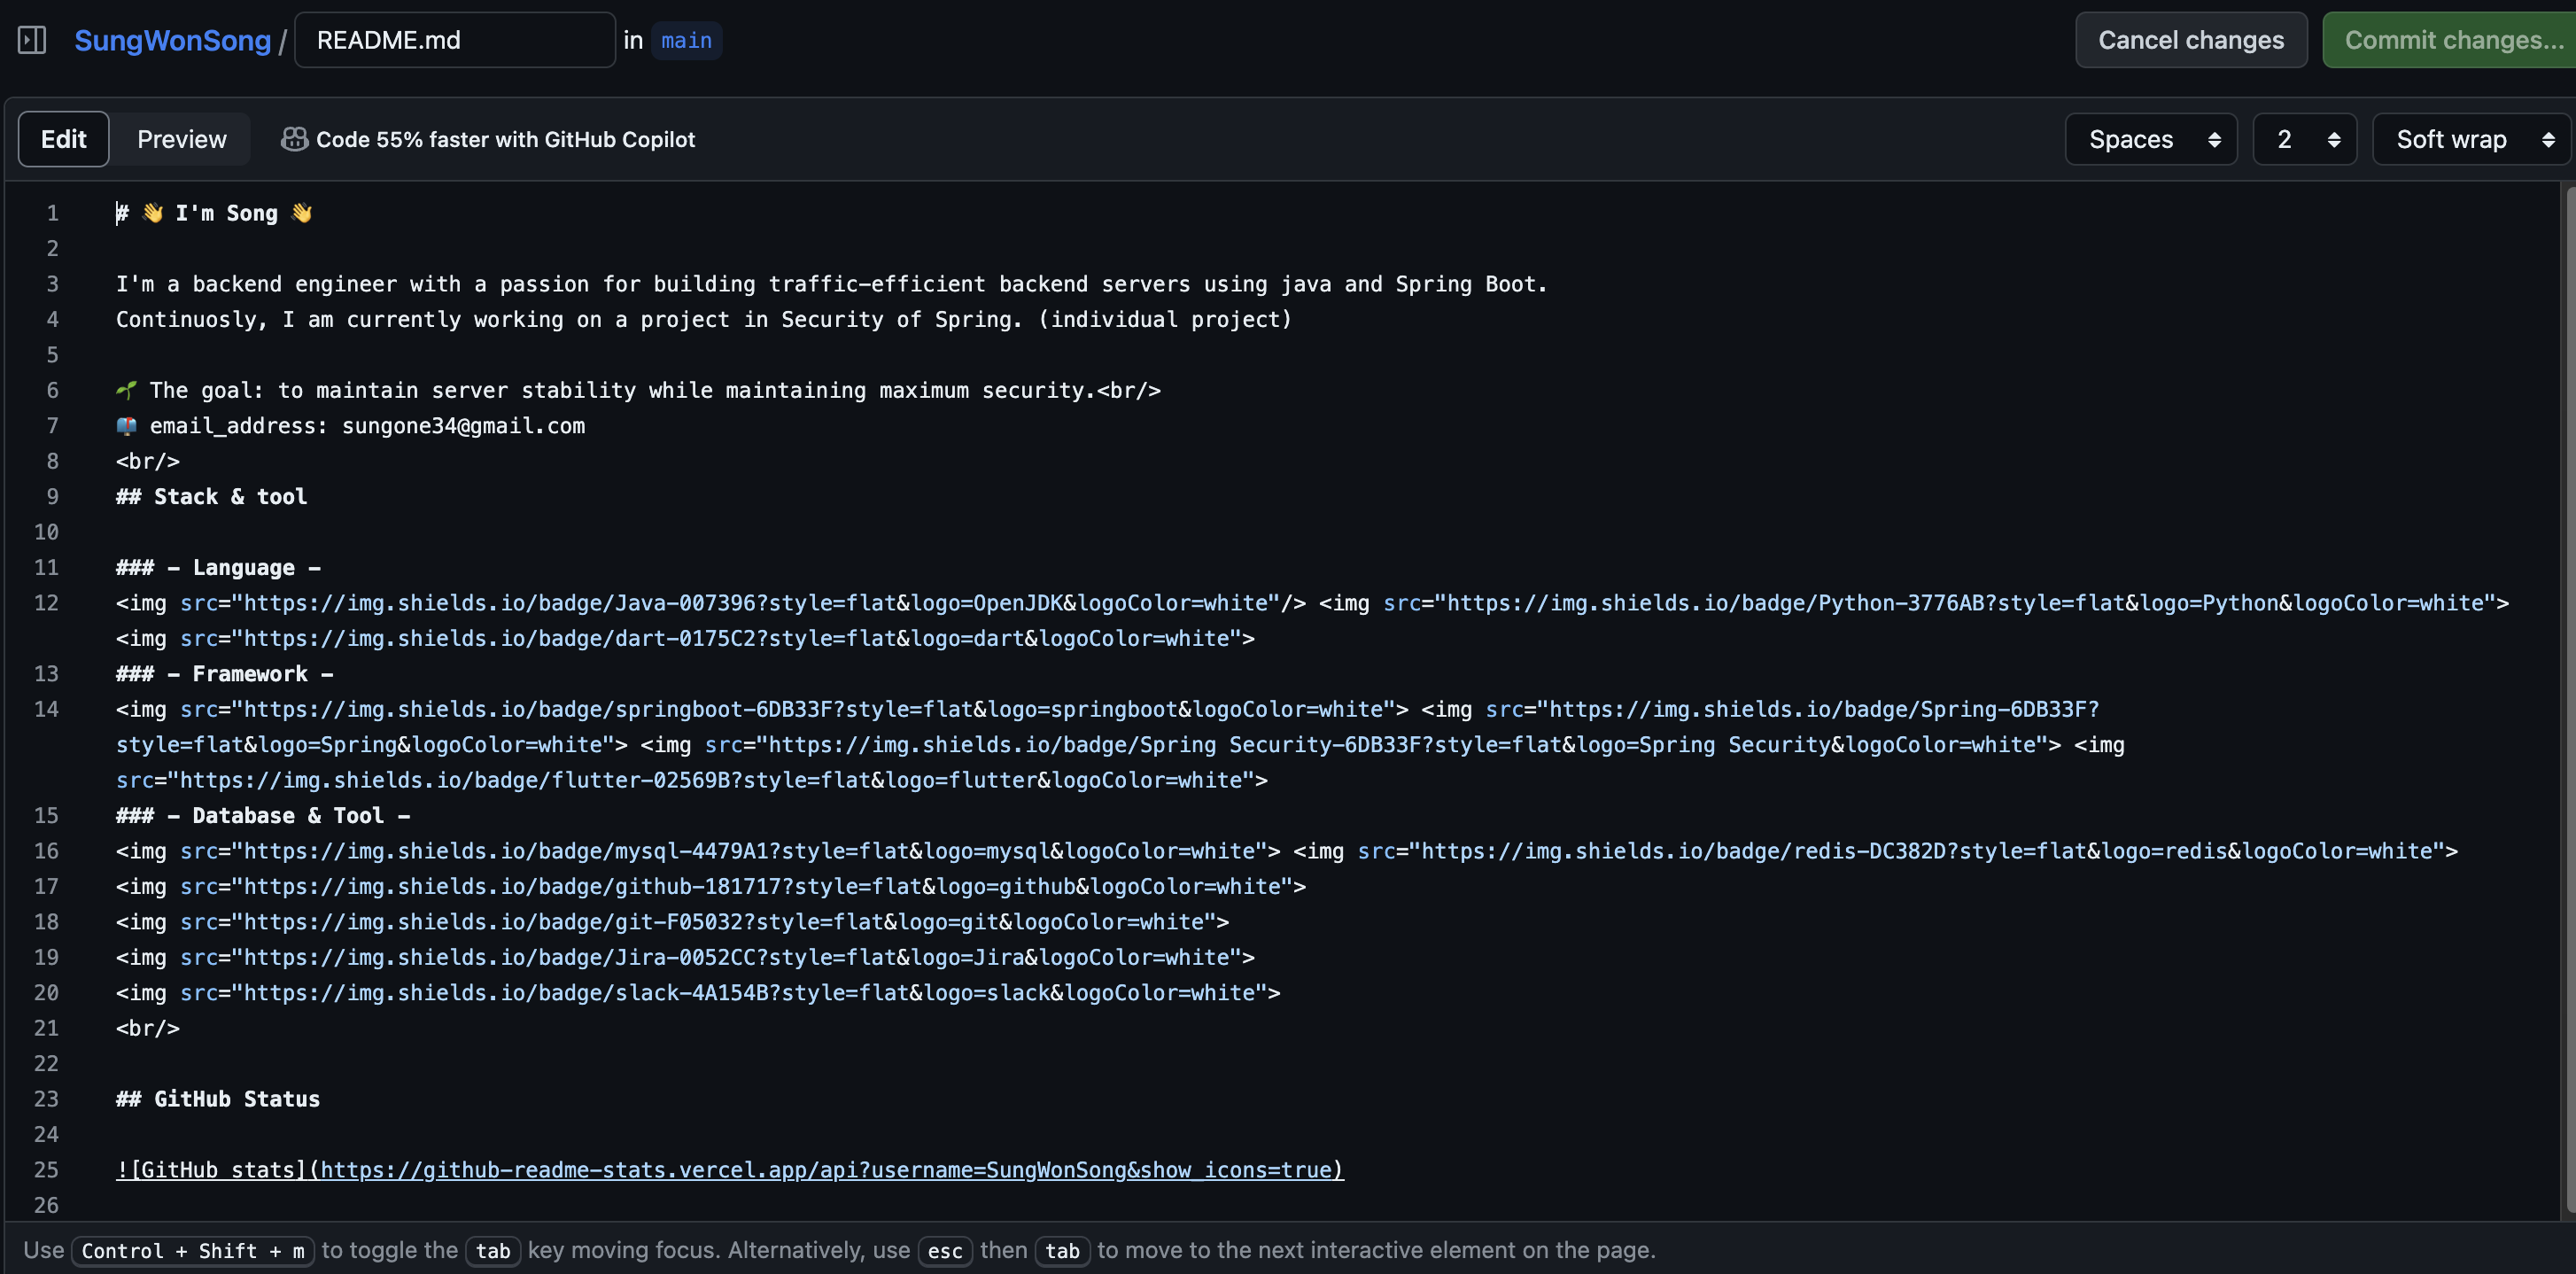Click the README.md filename field
Viewport: 2576px width, 1274px height.
455,39
